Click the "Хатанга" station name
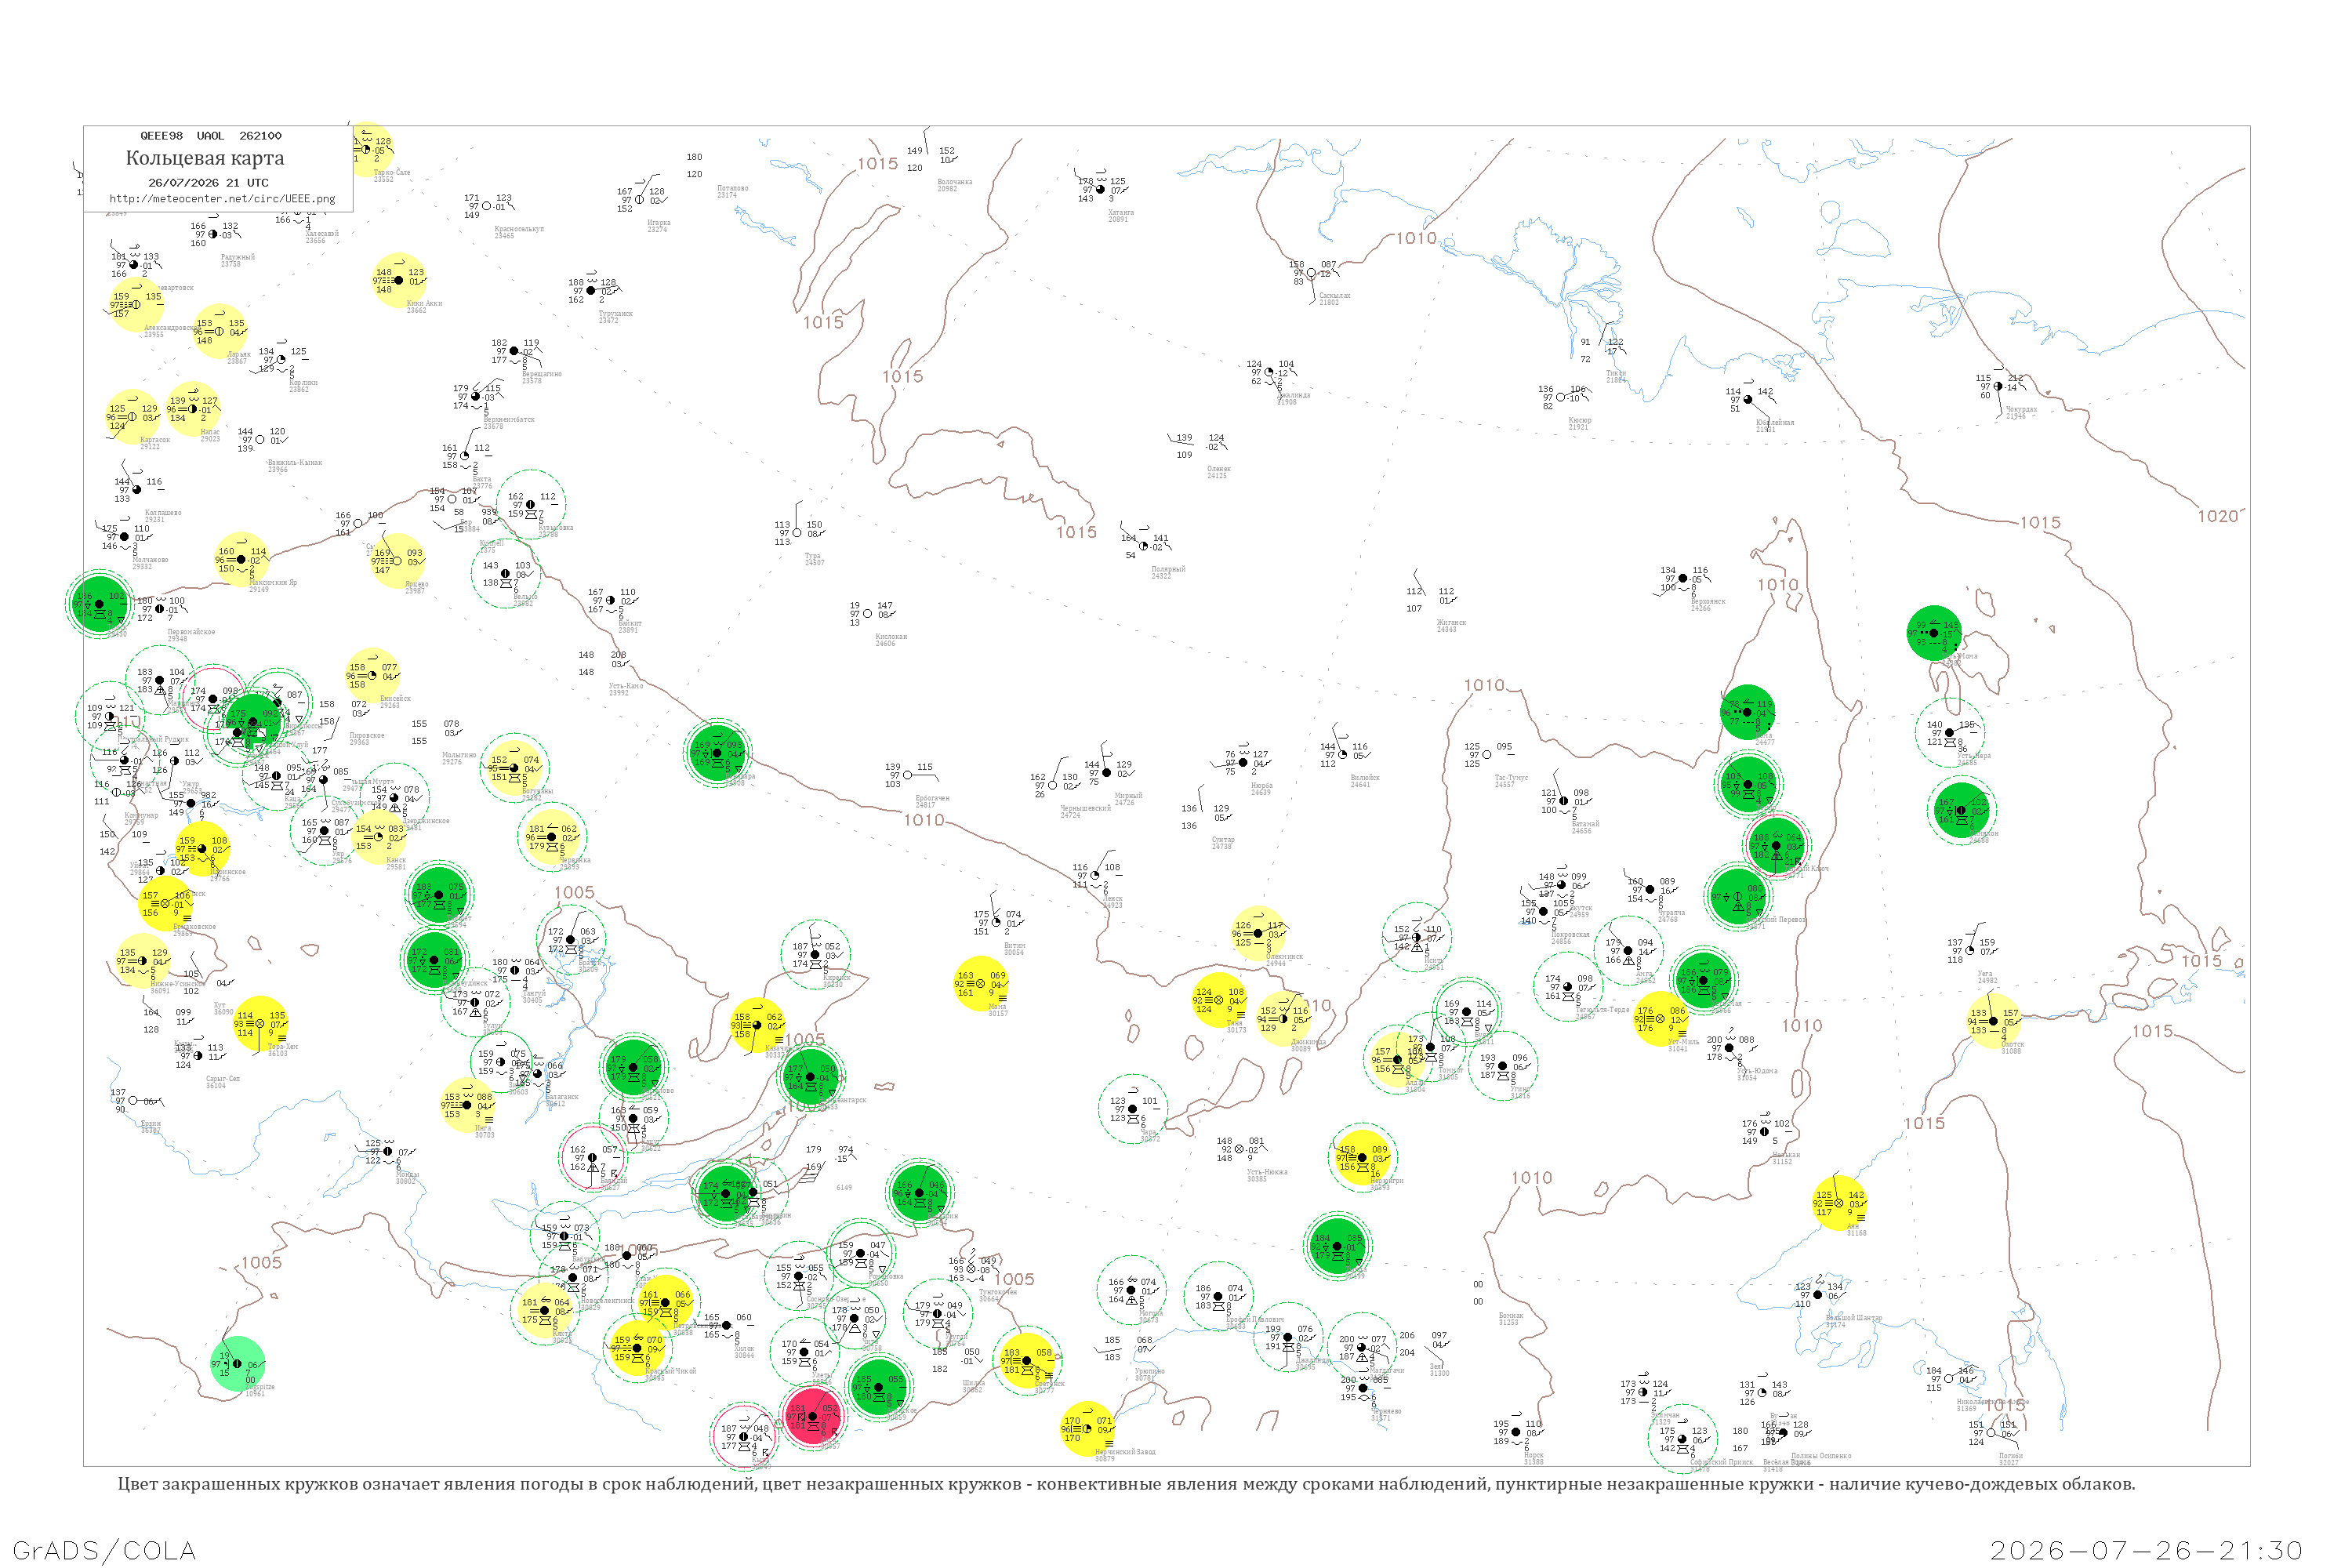Screen dimensions: 2352x1568 coord(1121,212)
